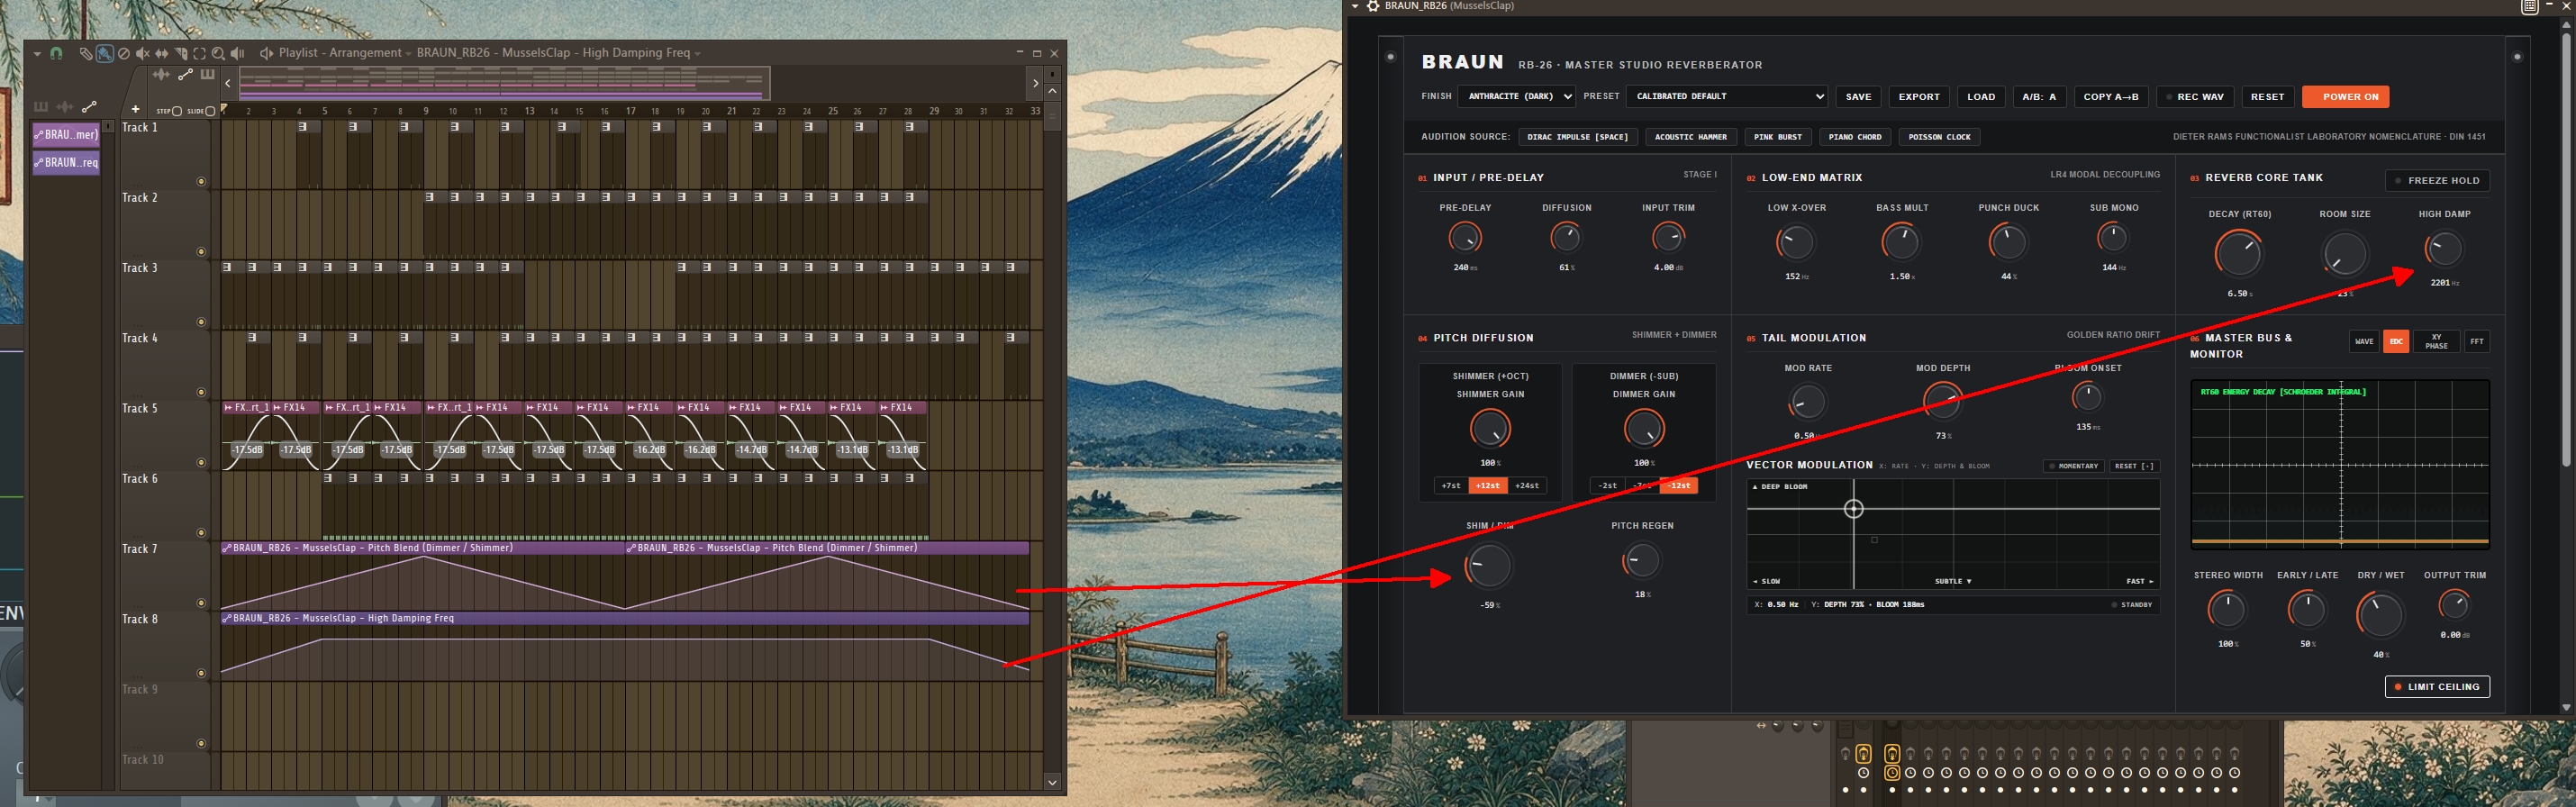Toggle FREEZE HOLD in Reverb Core Tank
This screenshot has width=2576, height=807.
click(2437, 181)
